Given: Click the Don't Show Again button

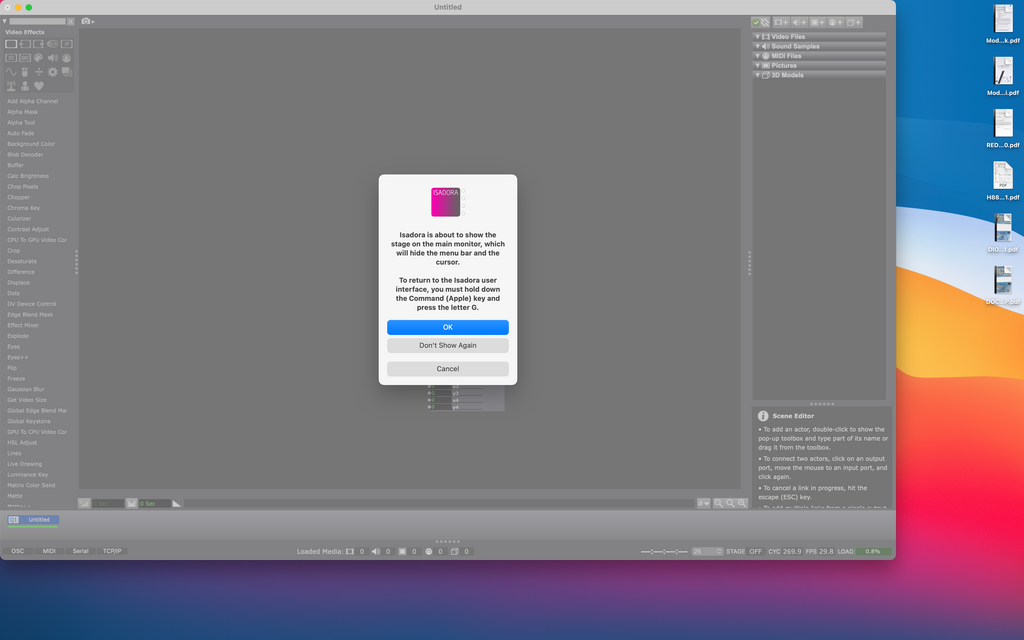Looking at the screenshot, I should click(448, 345).
